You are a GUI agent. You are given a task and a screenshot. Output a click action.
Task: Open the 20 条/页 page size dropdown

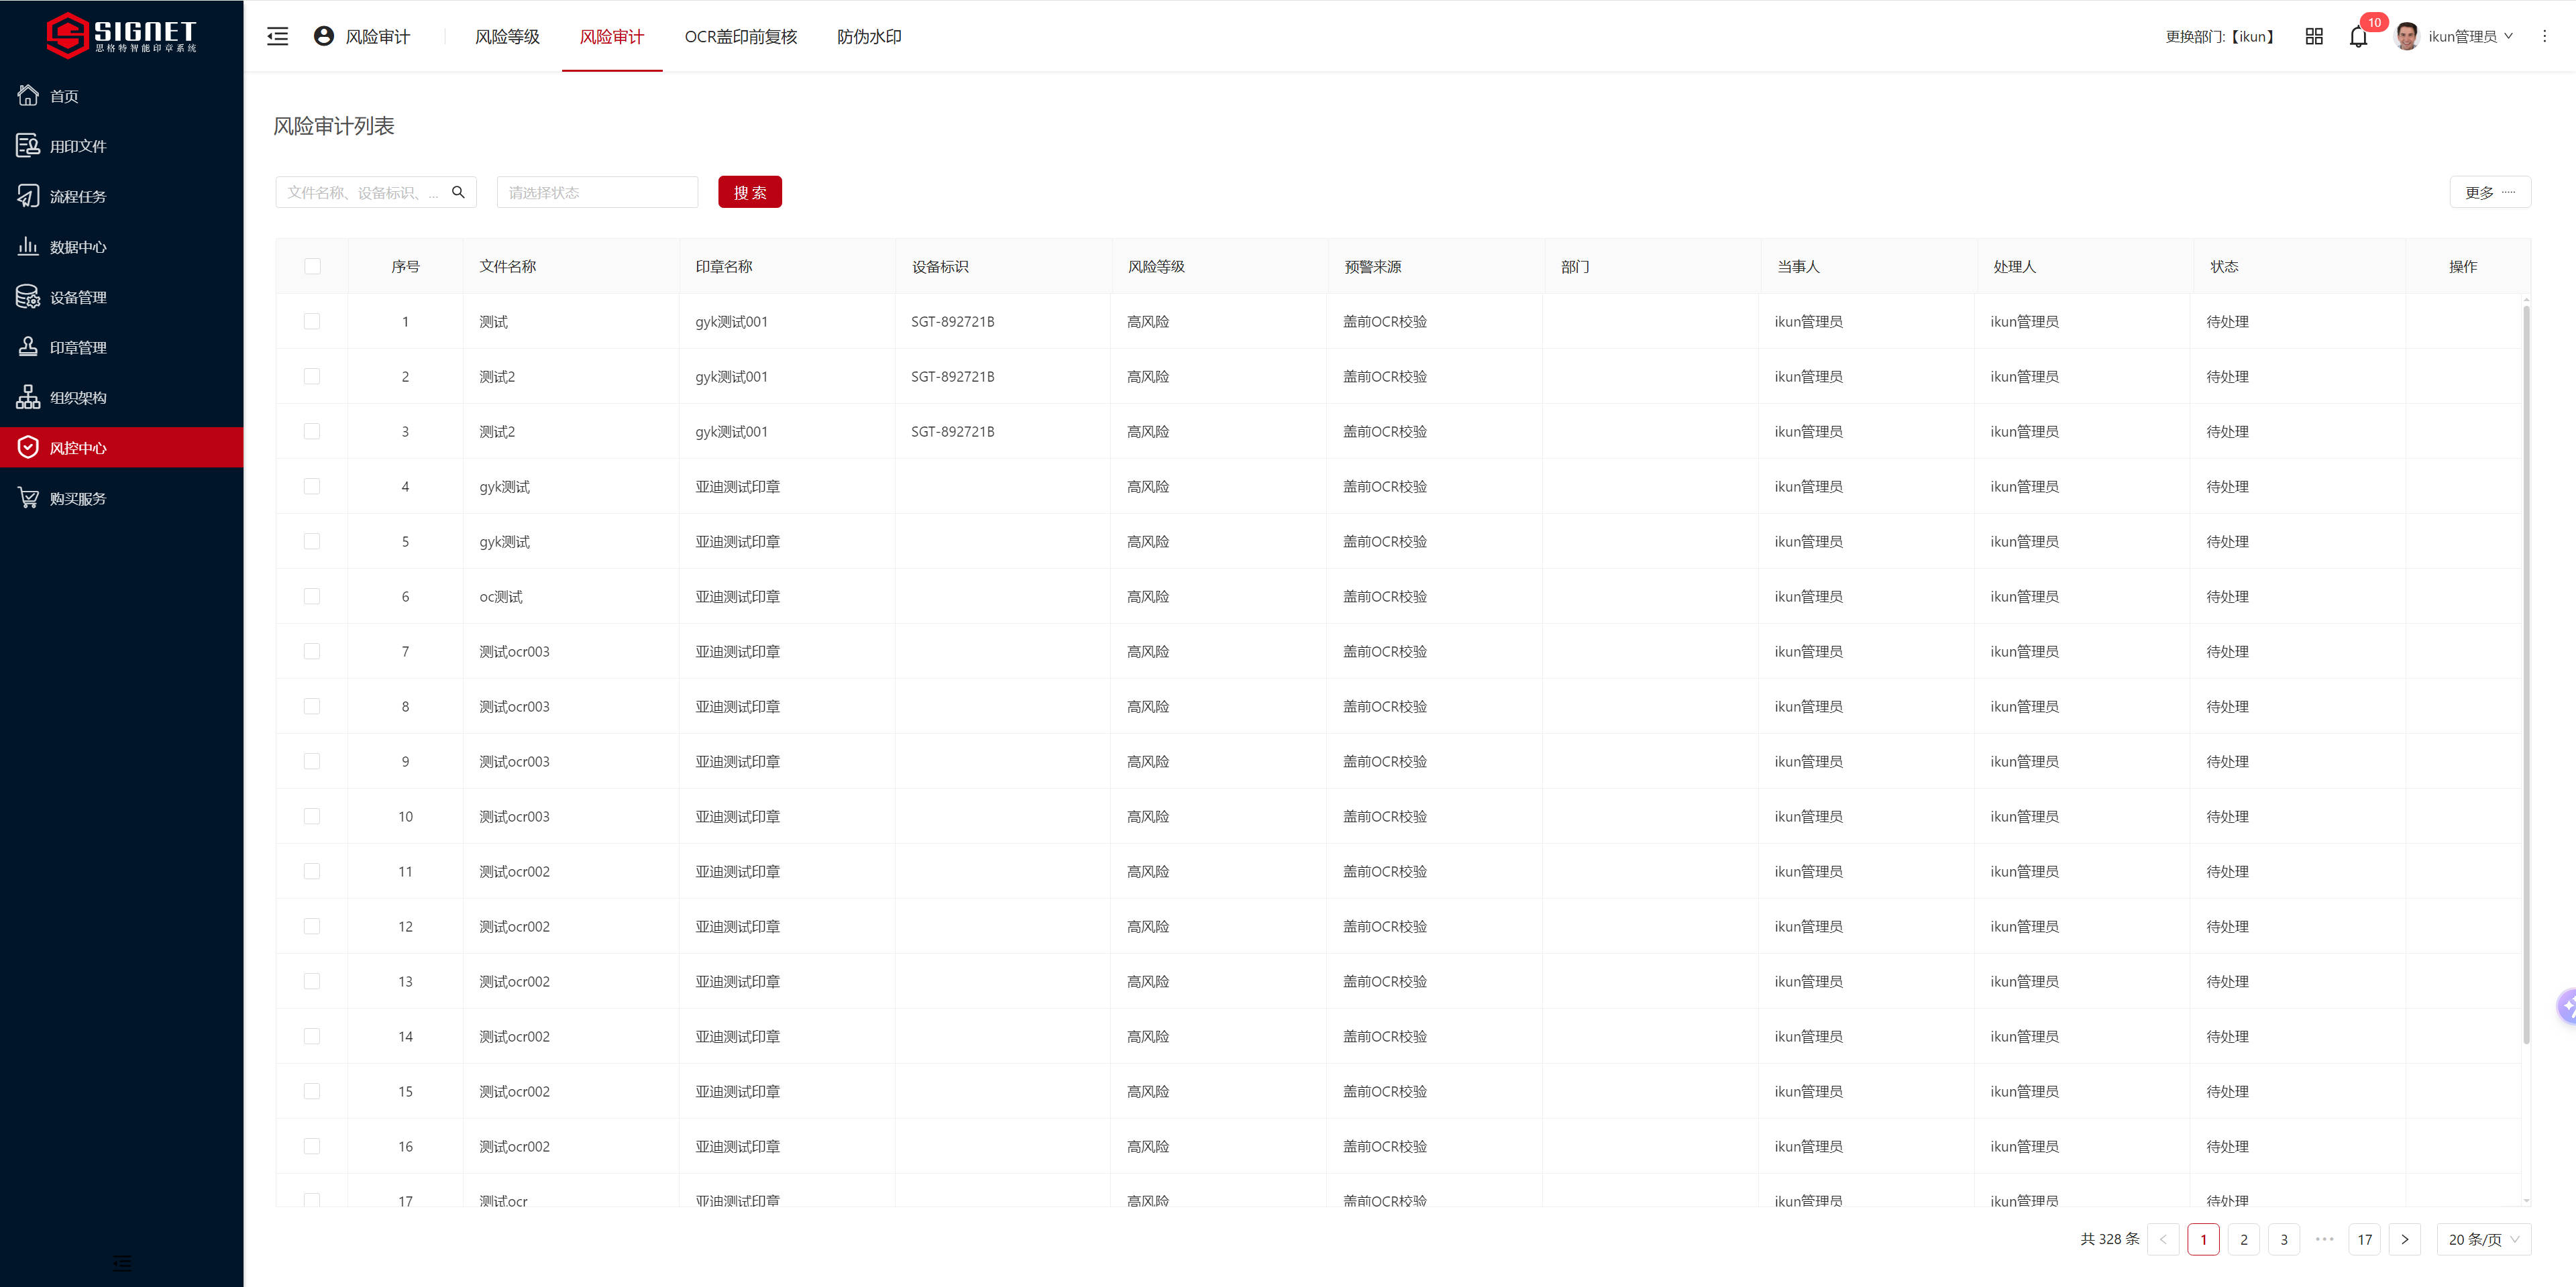coord(2483,1239)
